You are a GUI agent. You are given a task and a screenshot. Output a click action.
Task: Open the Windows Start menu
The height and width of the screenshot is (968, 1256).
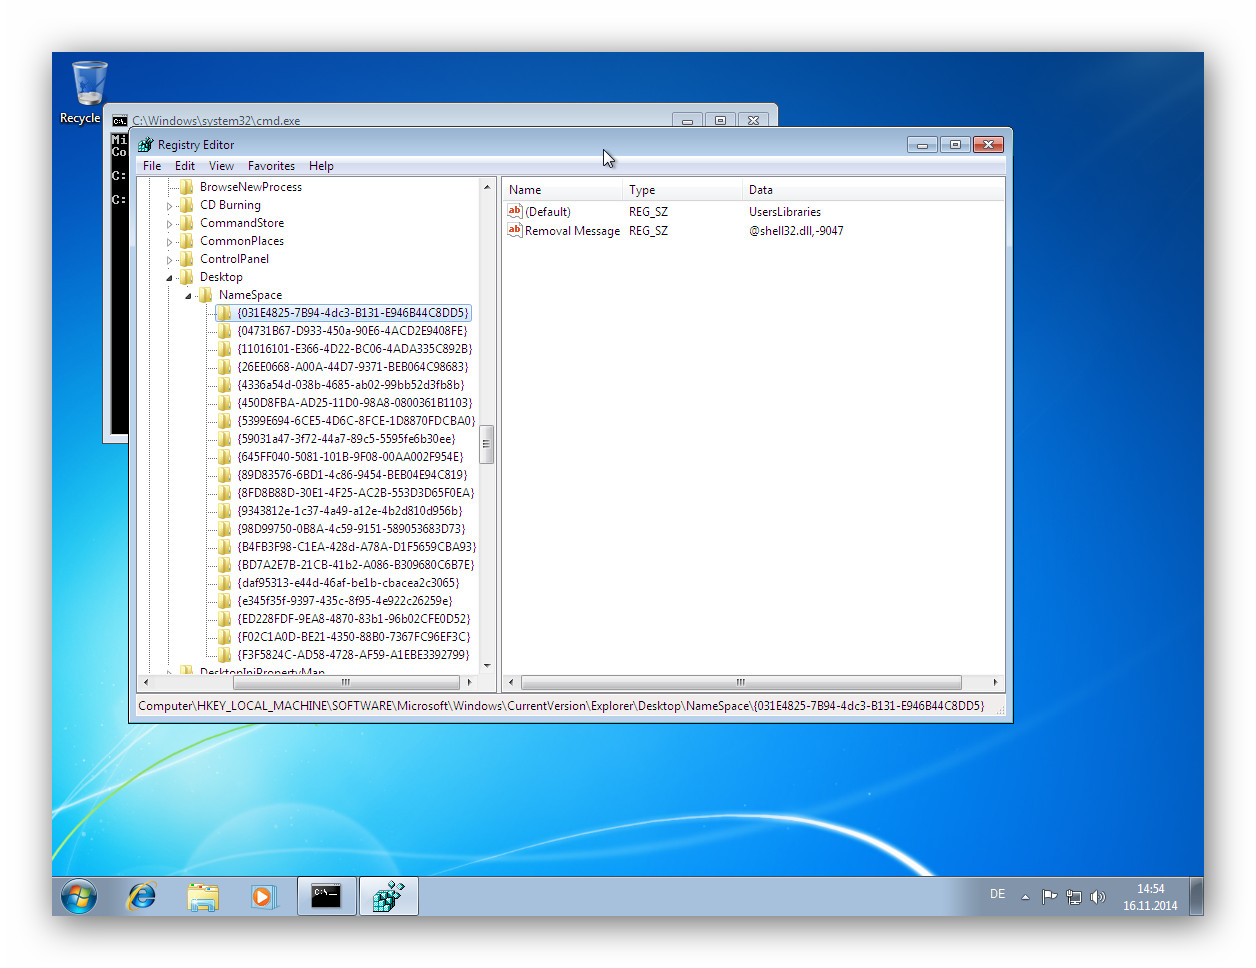coord(79,896)
